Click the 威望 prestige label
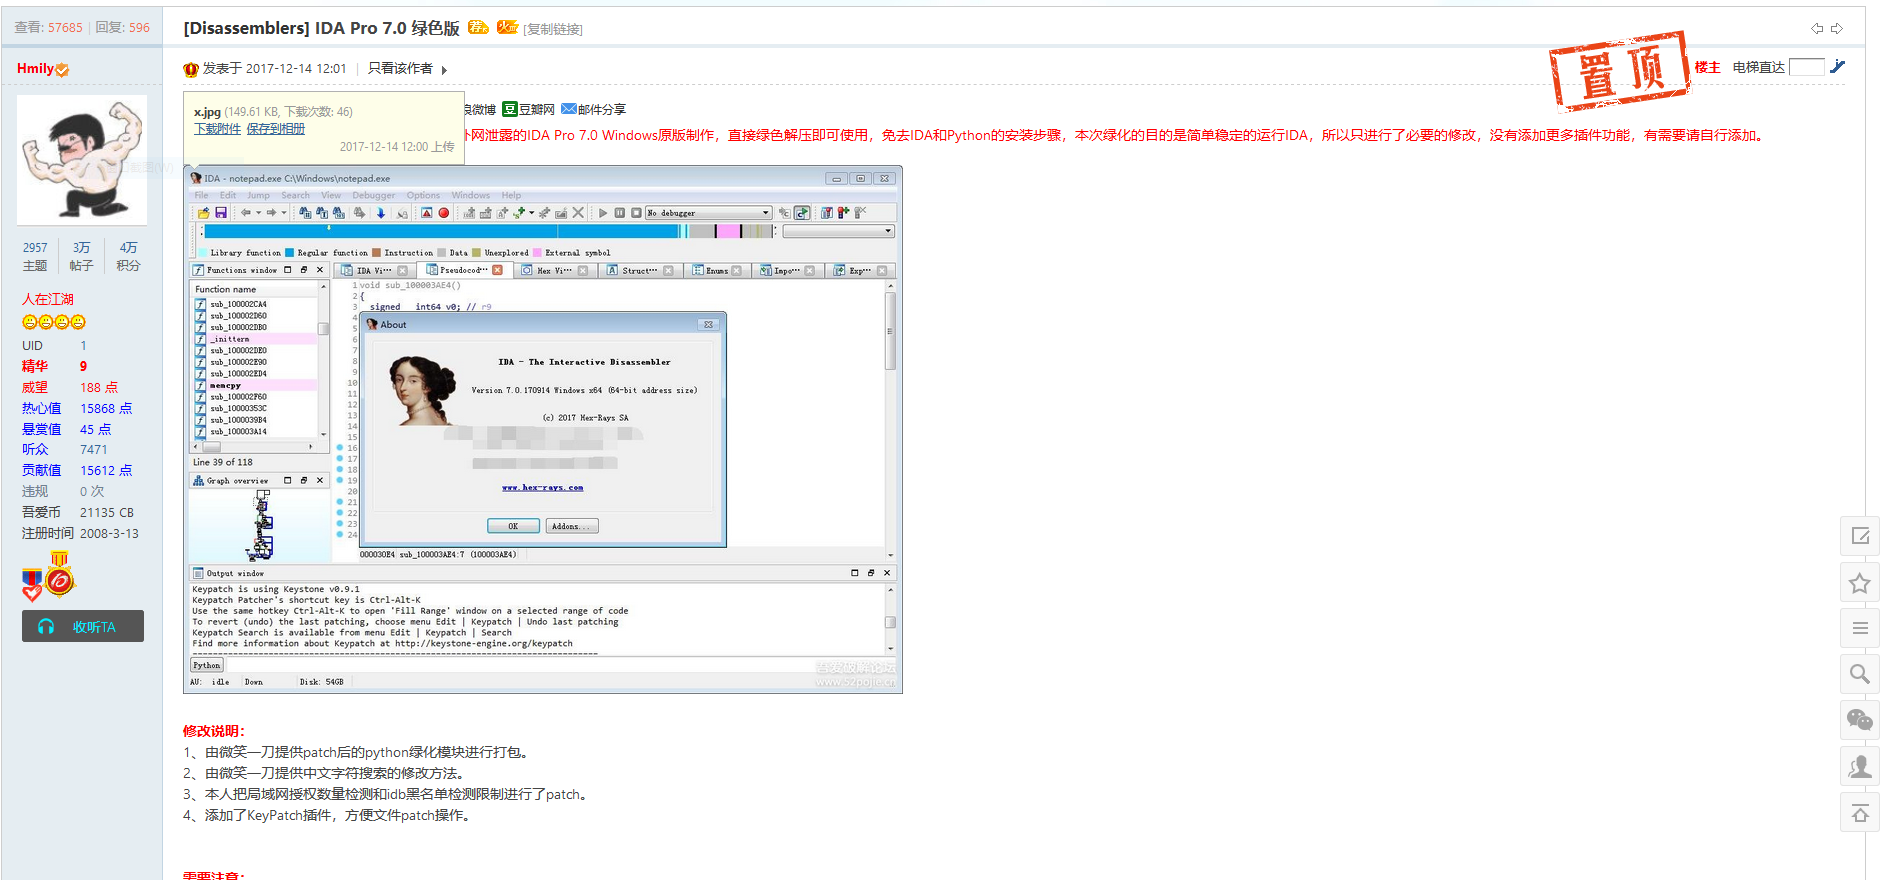This screenshot has width=1886, height=880. 35,387
